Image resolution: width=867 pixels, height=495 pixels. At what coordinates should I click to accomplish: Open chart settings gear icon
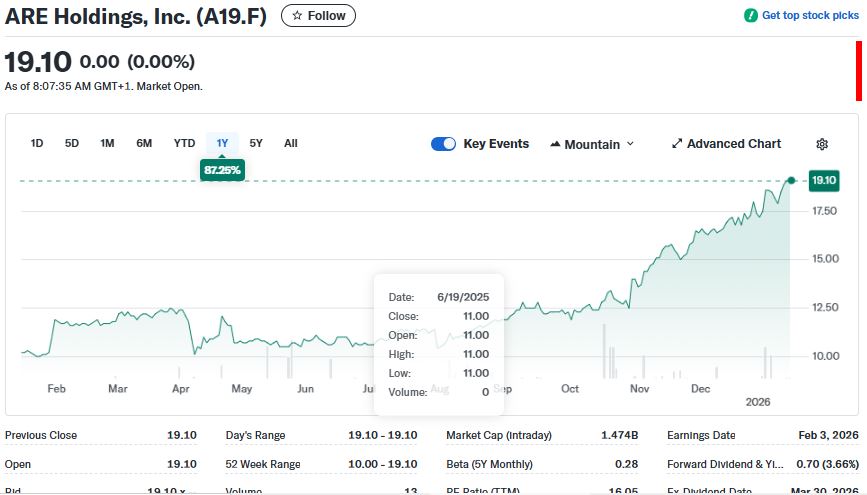(x=822, y=144)
